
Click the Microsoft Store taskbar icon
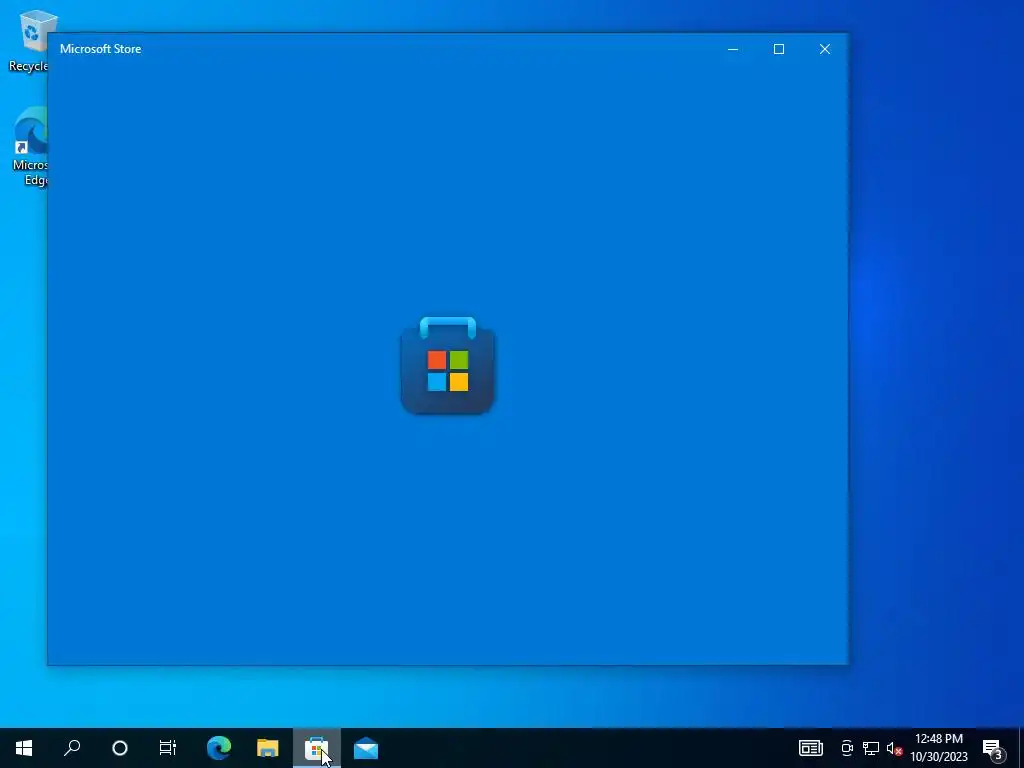[x=317, y=748]
